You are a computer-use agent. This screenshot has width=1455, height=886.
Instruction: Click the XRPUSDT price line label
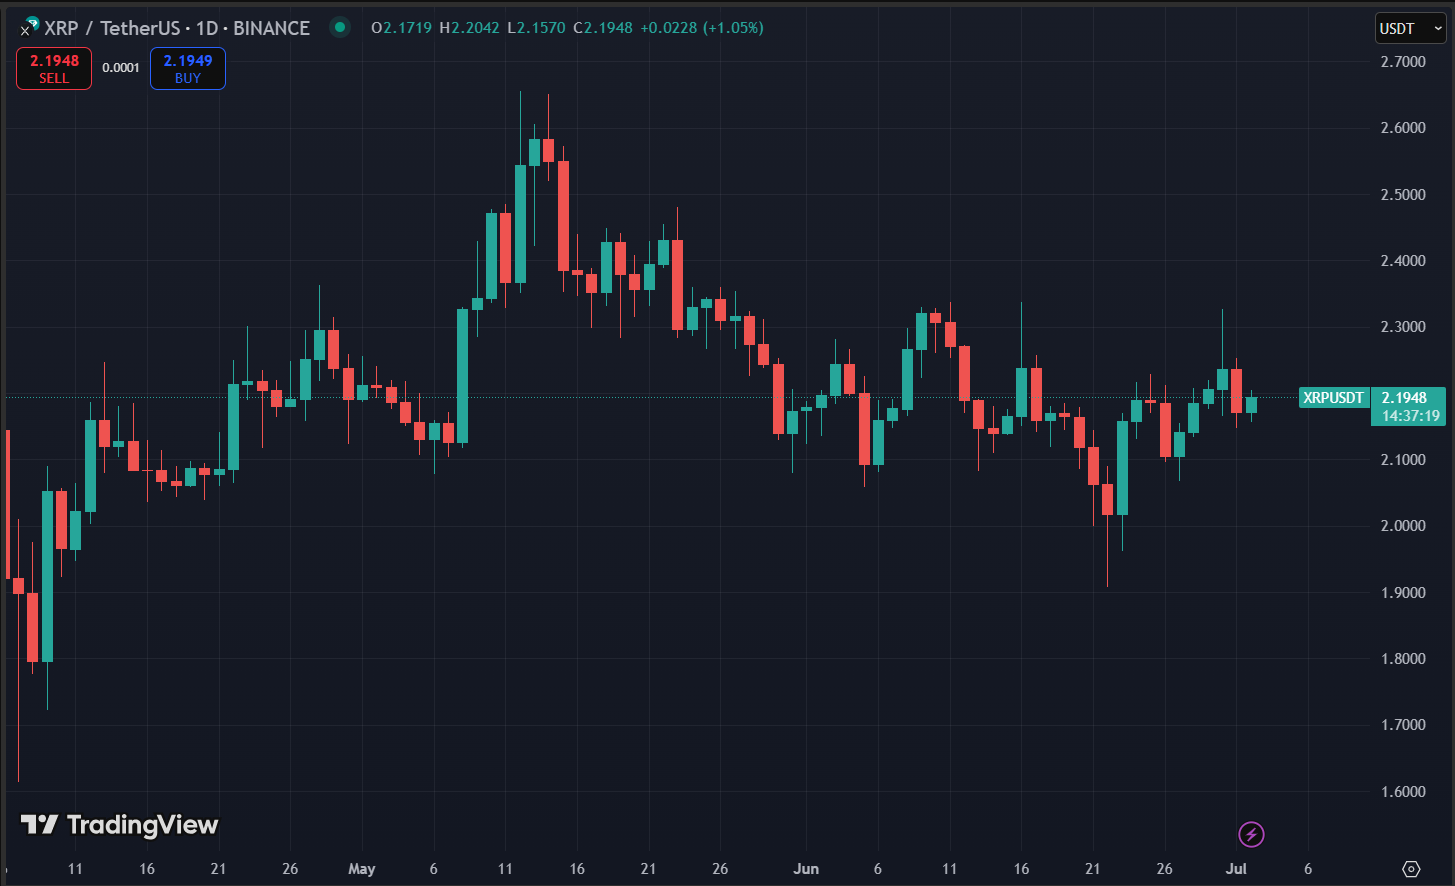click(x=1333, y=398)
